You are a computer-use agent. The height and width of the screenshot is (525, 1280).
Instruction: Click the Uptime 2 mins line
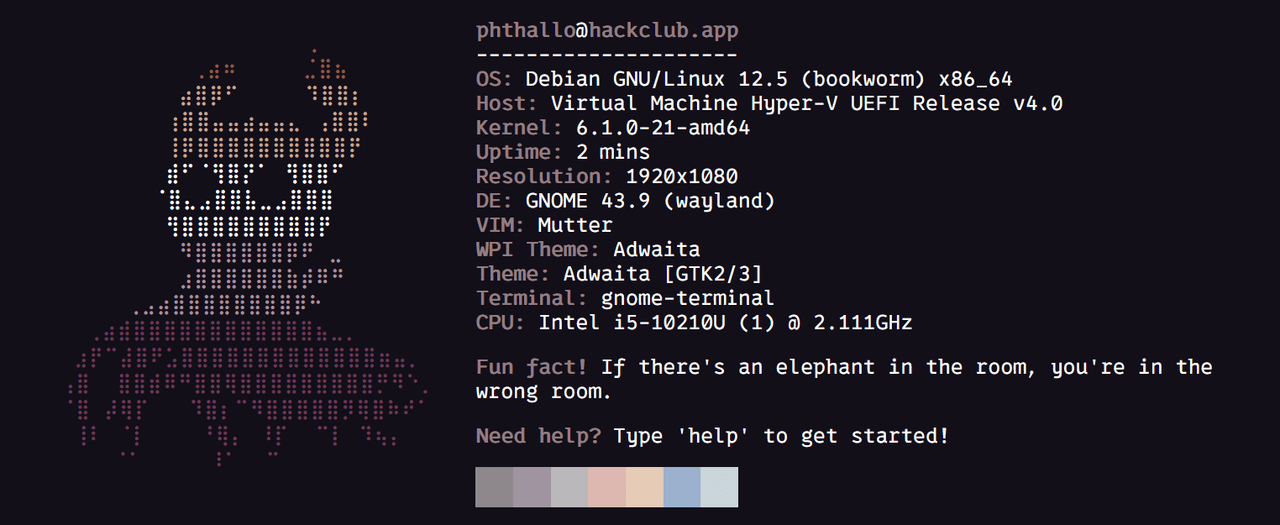click(x=563, y=152)
